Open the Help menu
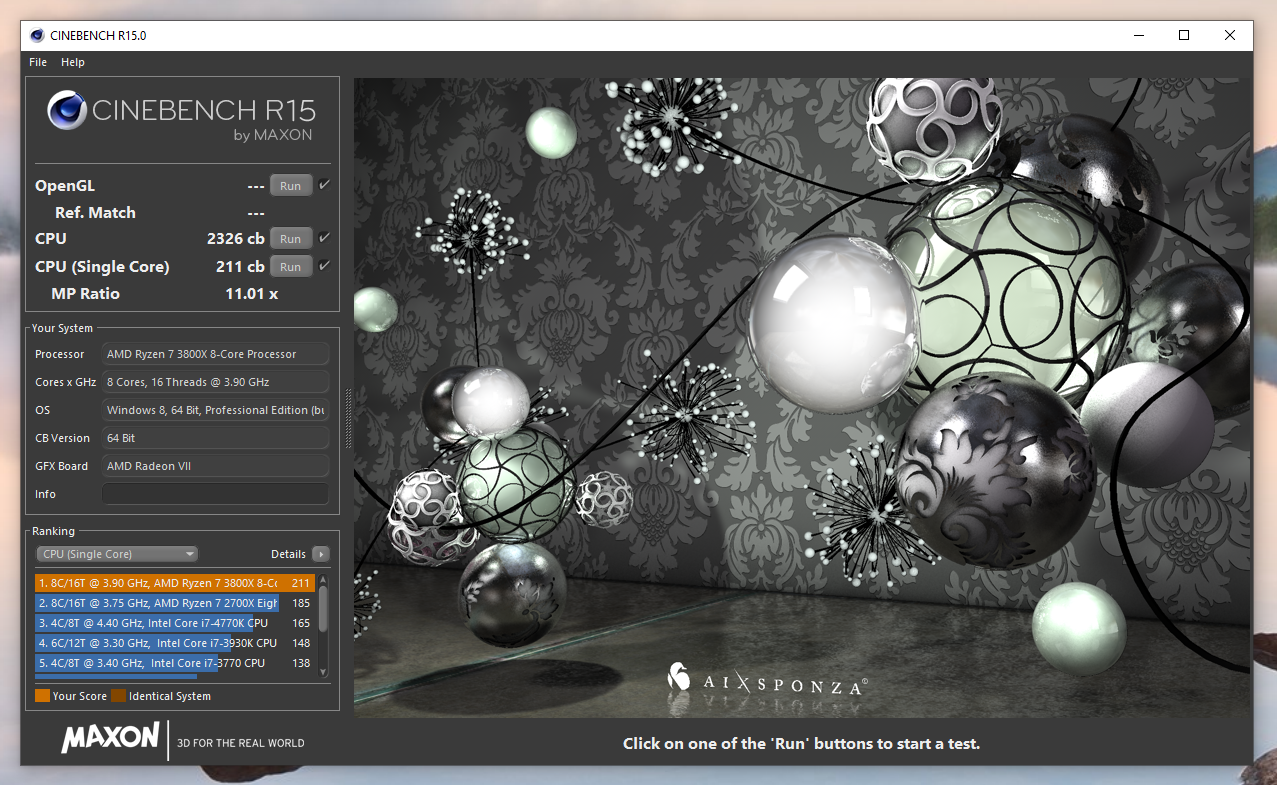This screenshot has width=1277, height=785. 73,62
